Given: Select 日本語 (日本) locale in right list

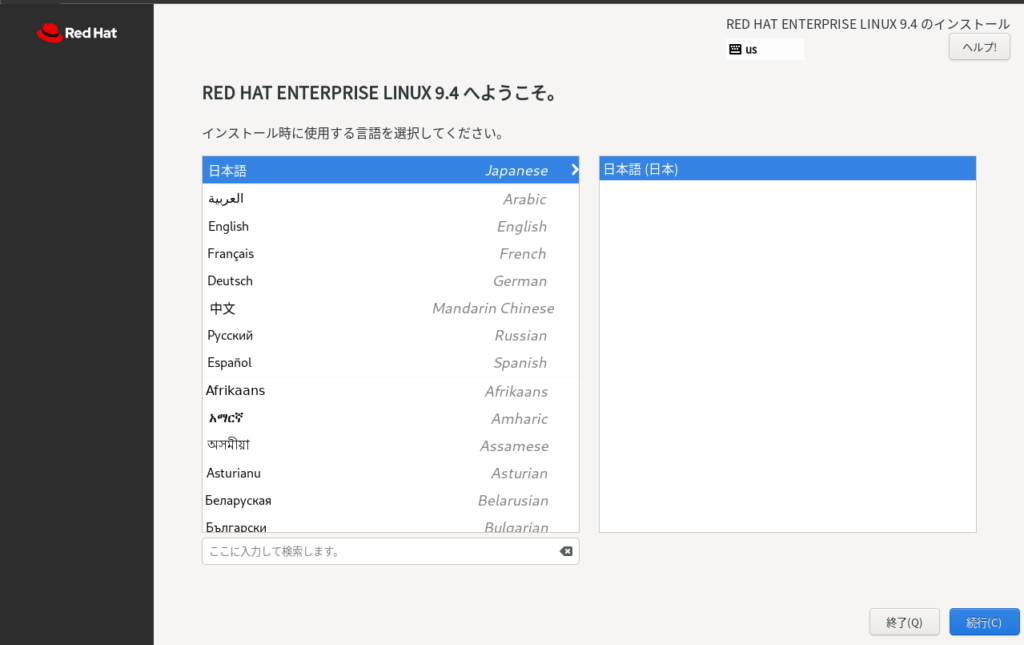Looking at the screenshot, I should click(x=786, y=169).
